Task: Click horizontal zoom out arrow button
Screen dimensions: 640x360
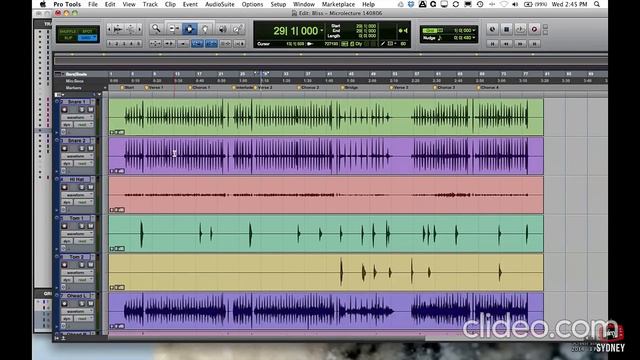Action: point(109,29)
